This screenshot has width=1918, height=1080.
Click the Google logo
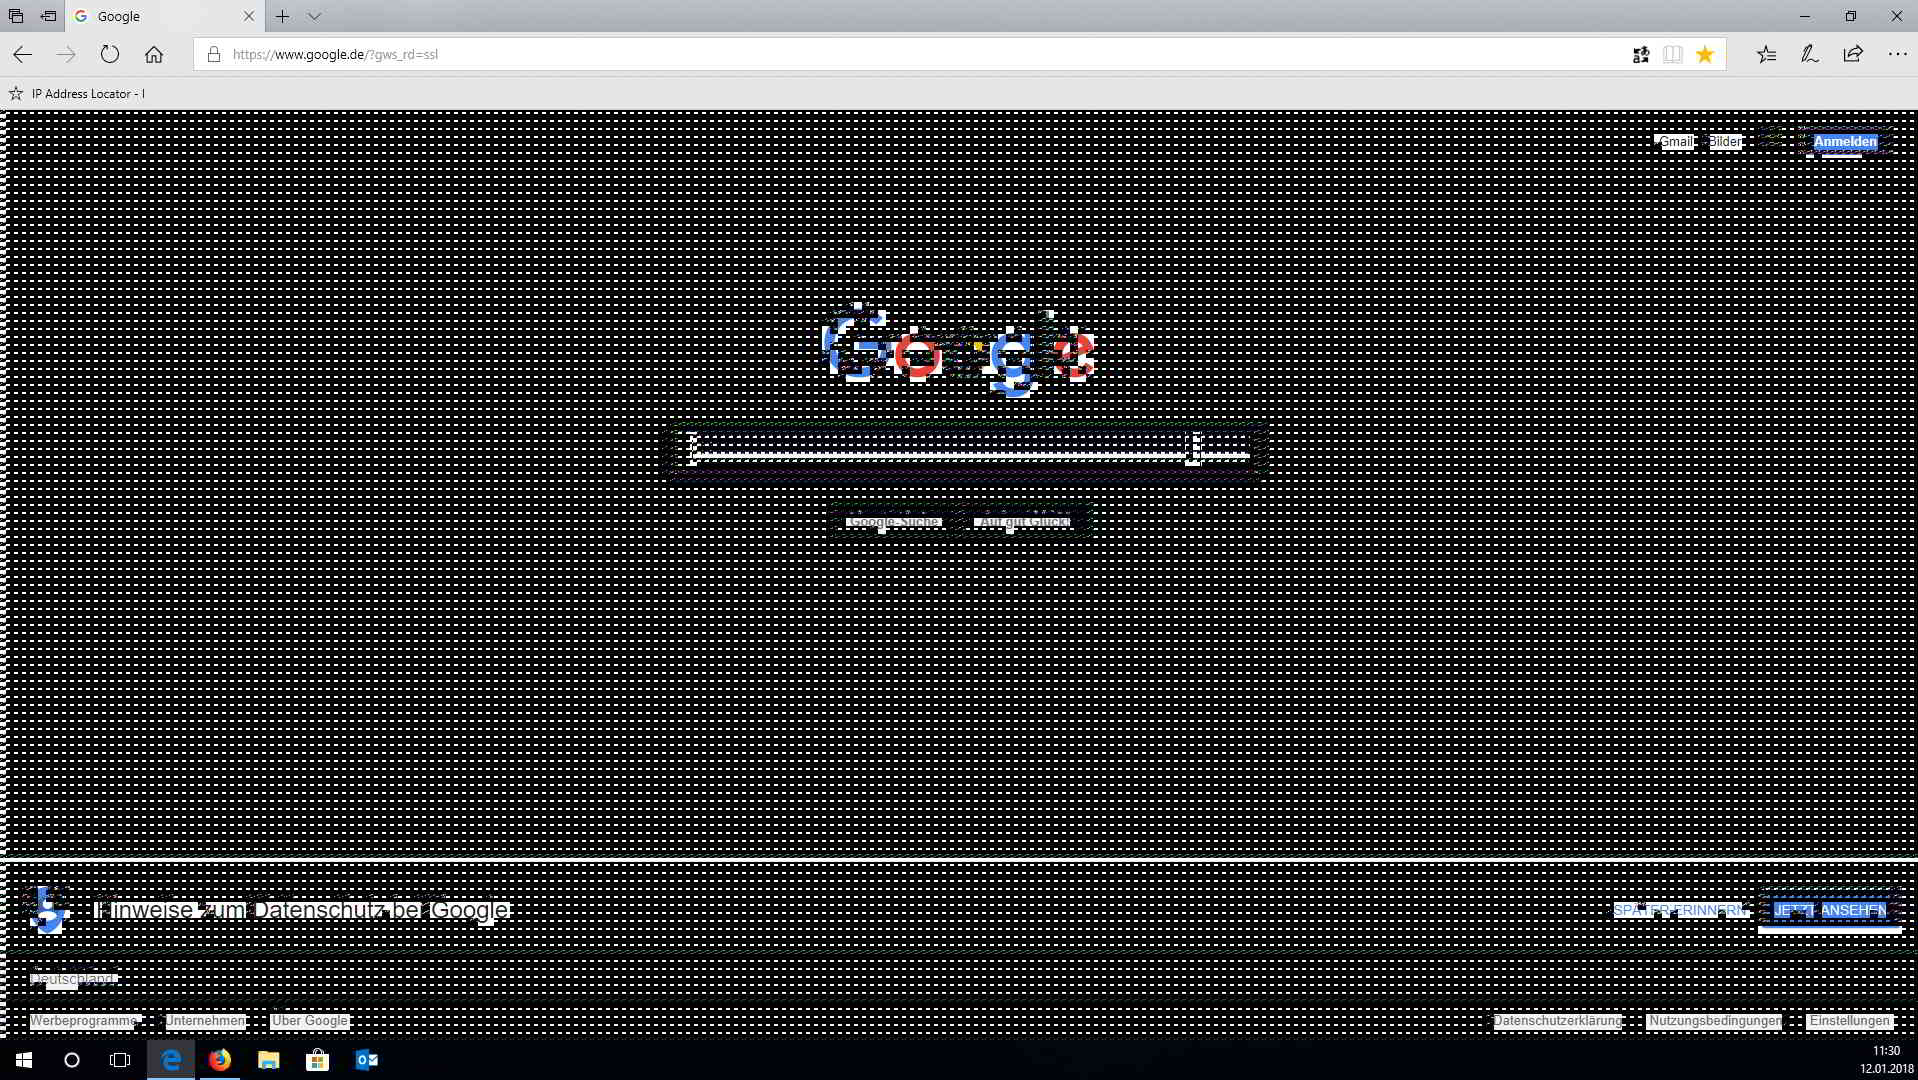click(x=959, y=352)
